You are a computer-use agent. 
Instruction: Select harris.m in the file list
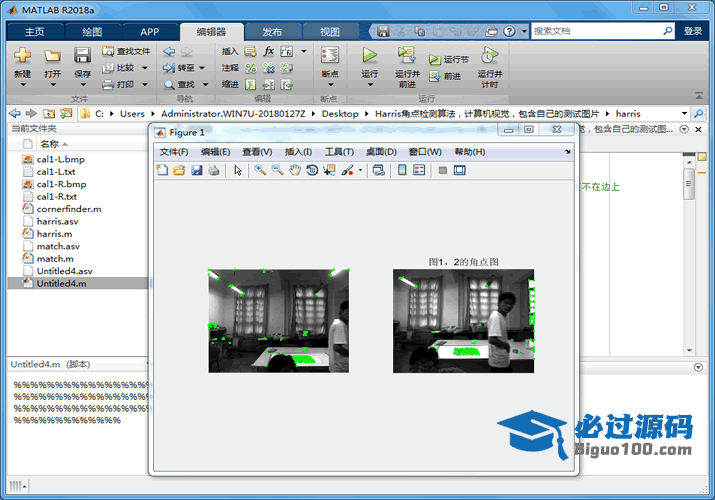pyautogui.click(x=54, y=233)
